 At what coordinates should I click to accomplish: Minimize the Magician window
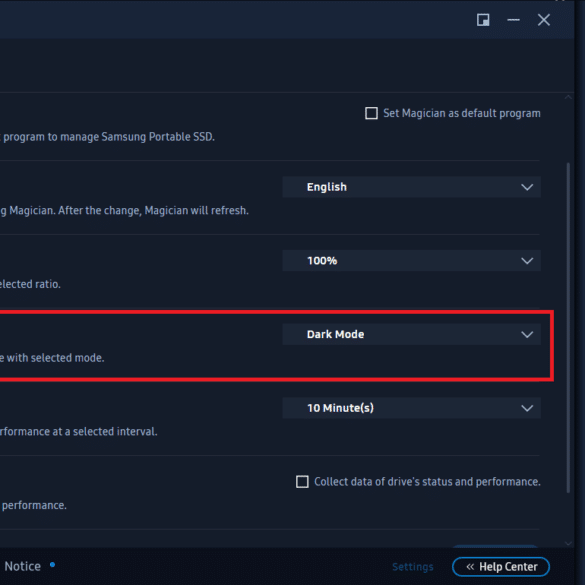[x=513, y=20]
